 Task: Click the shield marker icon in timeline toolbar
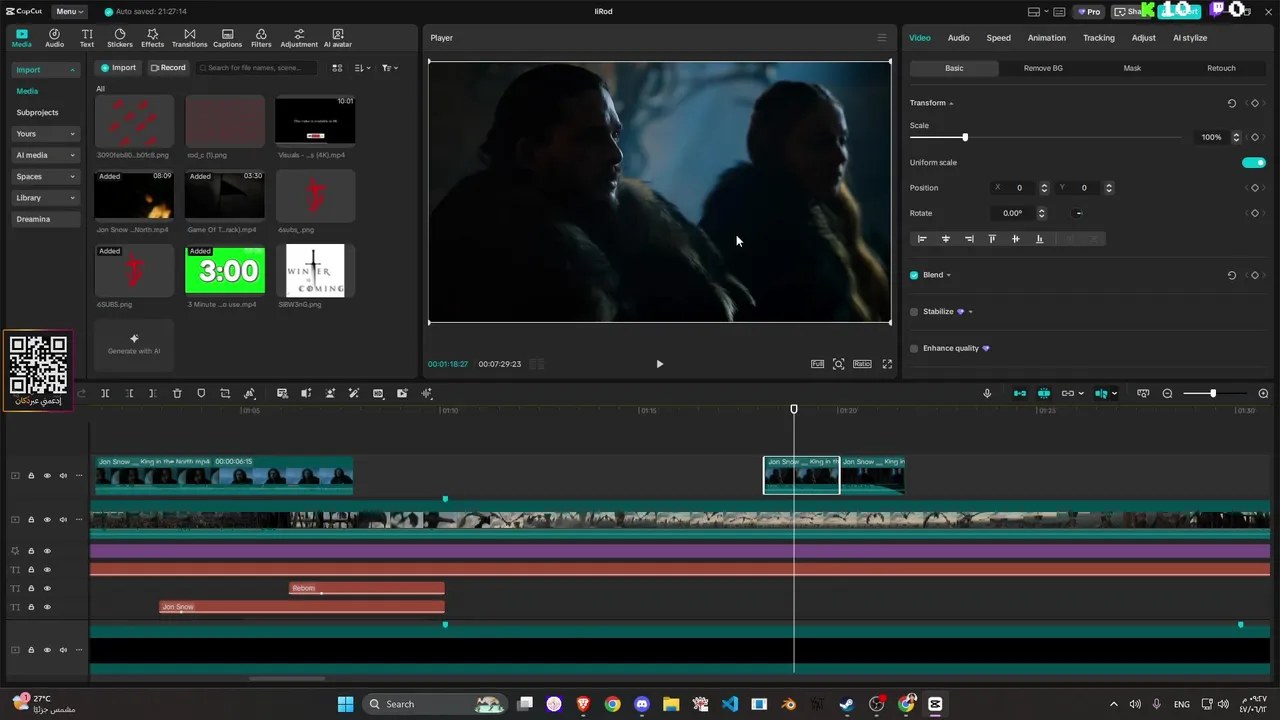point(201,393)
